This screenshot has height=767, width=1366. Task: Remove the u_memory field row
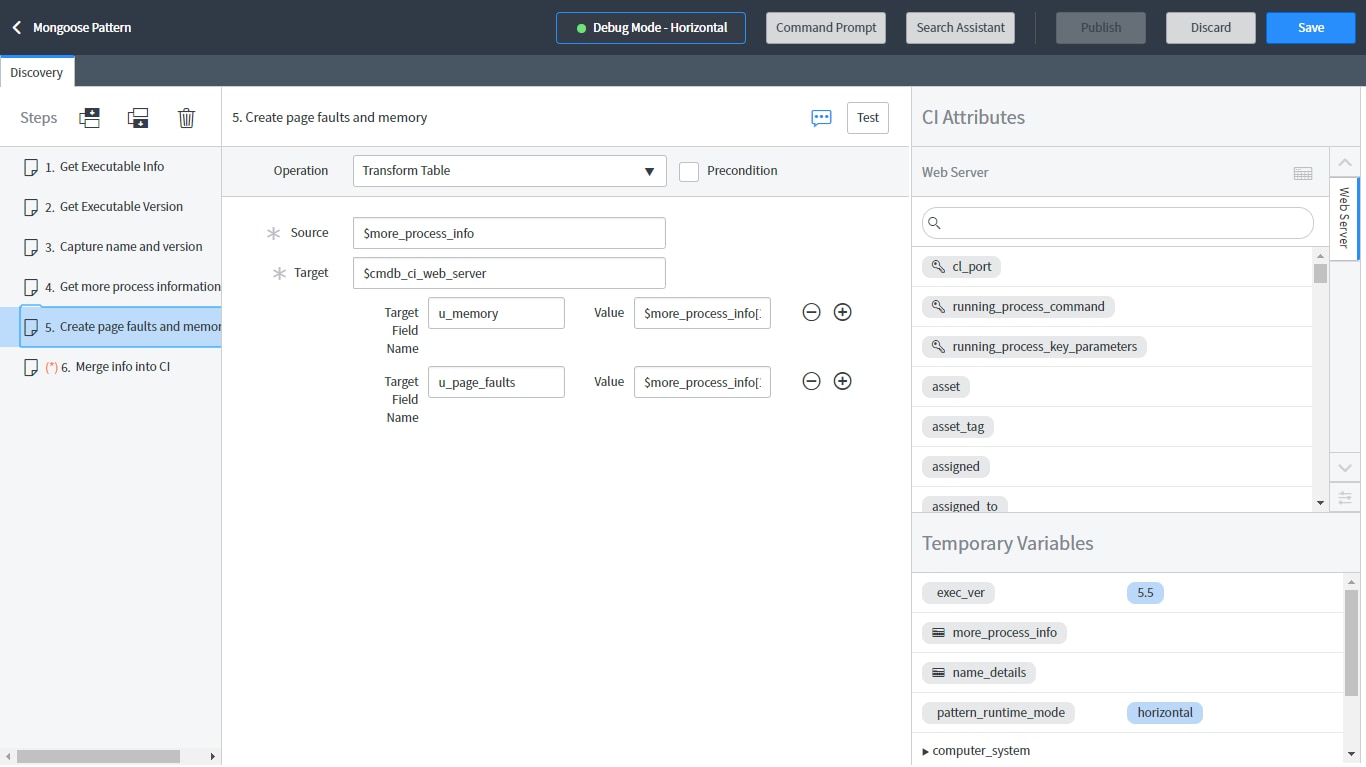click(x=812, y=312)
